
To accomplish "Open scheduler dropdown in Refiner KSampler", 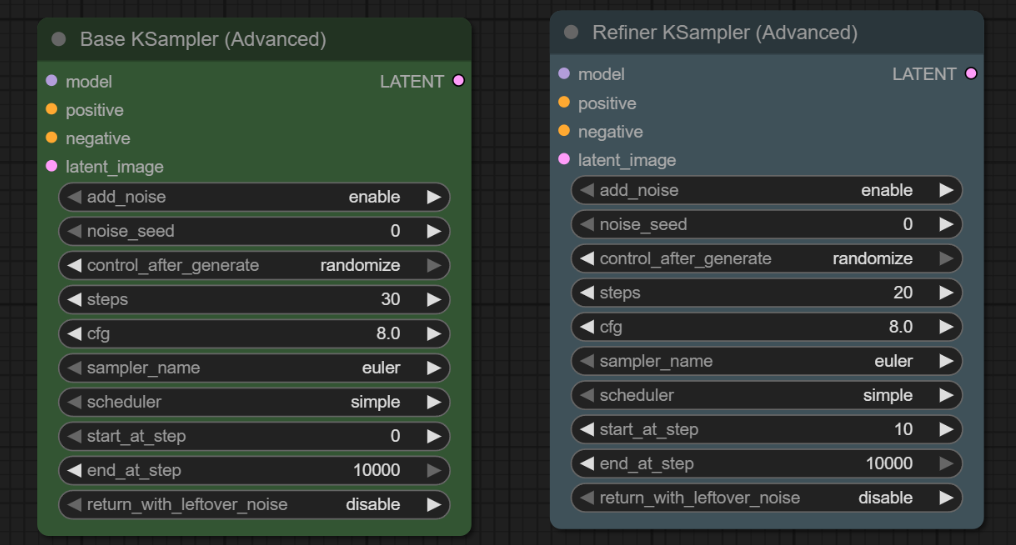I will (x=766, y=395).
